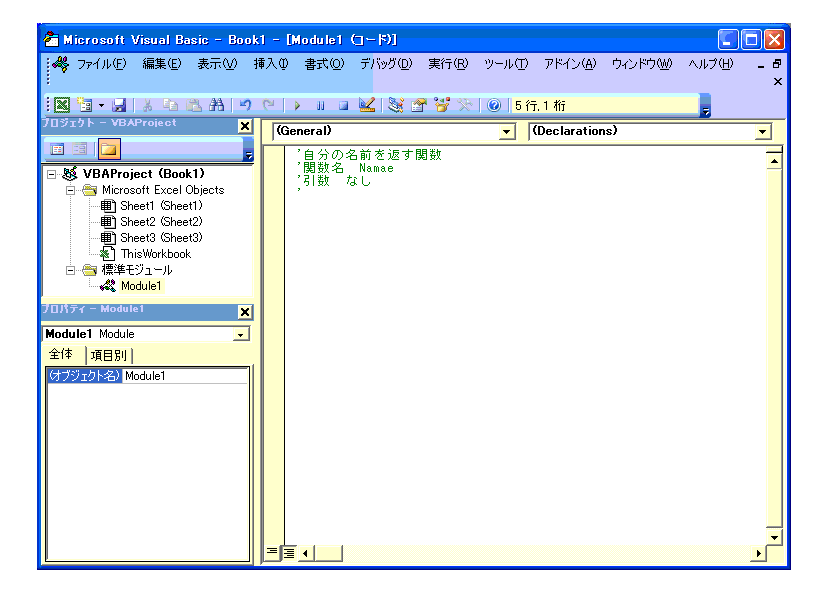Screen dimensions: 828x594
Task: Click the Break pause icon
Action: click(x=321, y=106)
